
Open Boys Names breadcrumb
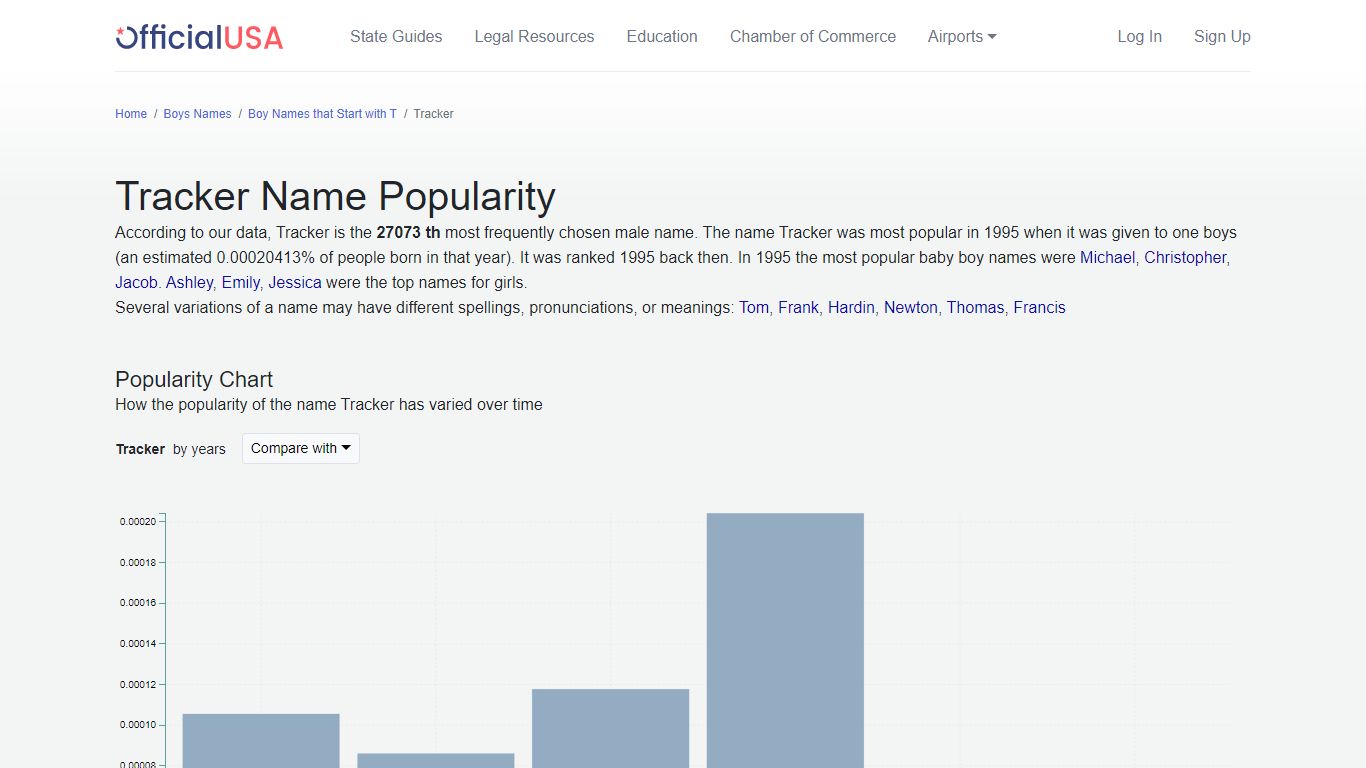[x=197, y=114]
